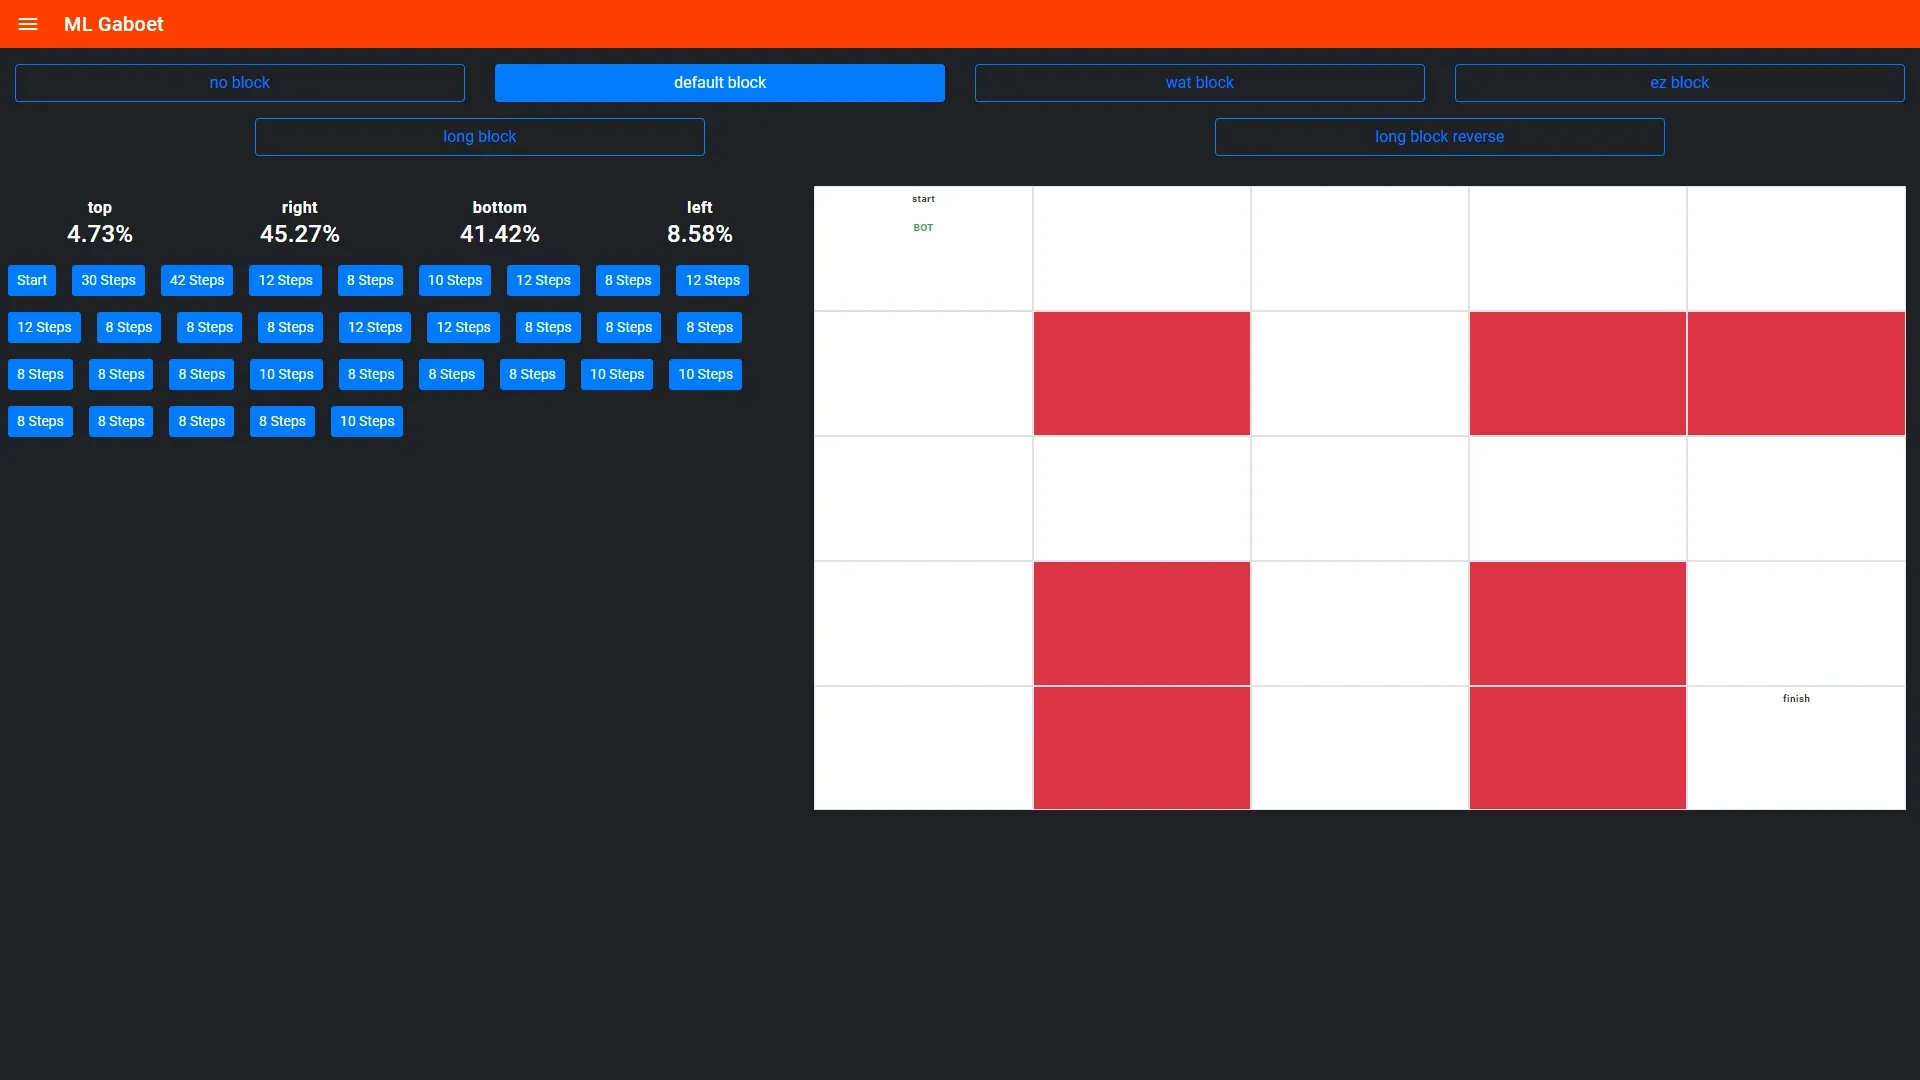Click the red block under second column top
The height and width of the screenshot is (1080, 1920).
click(1141, 373)
